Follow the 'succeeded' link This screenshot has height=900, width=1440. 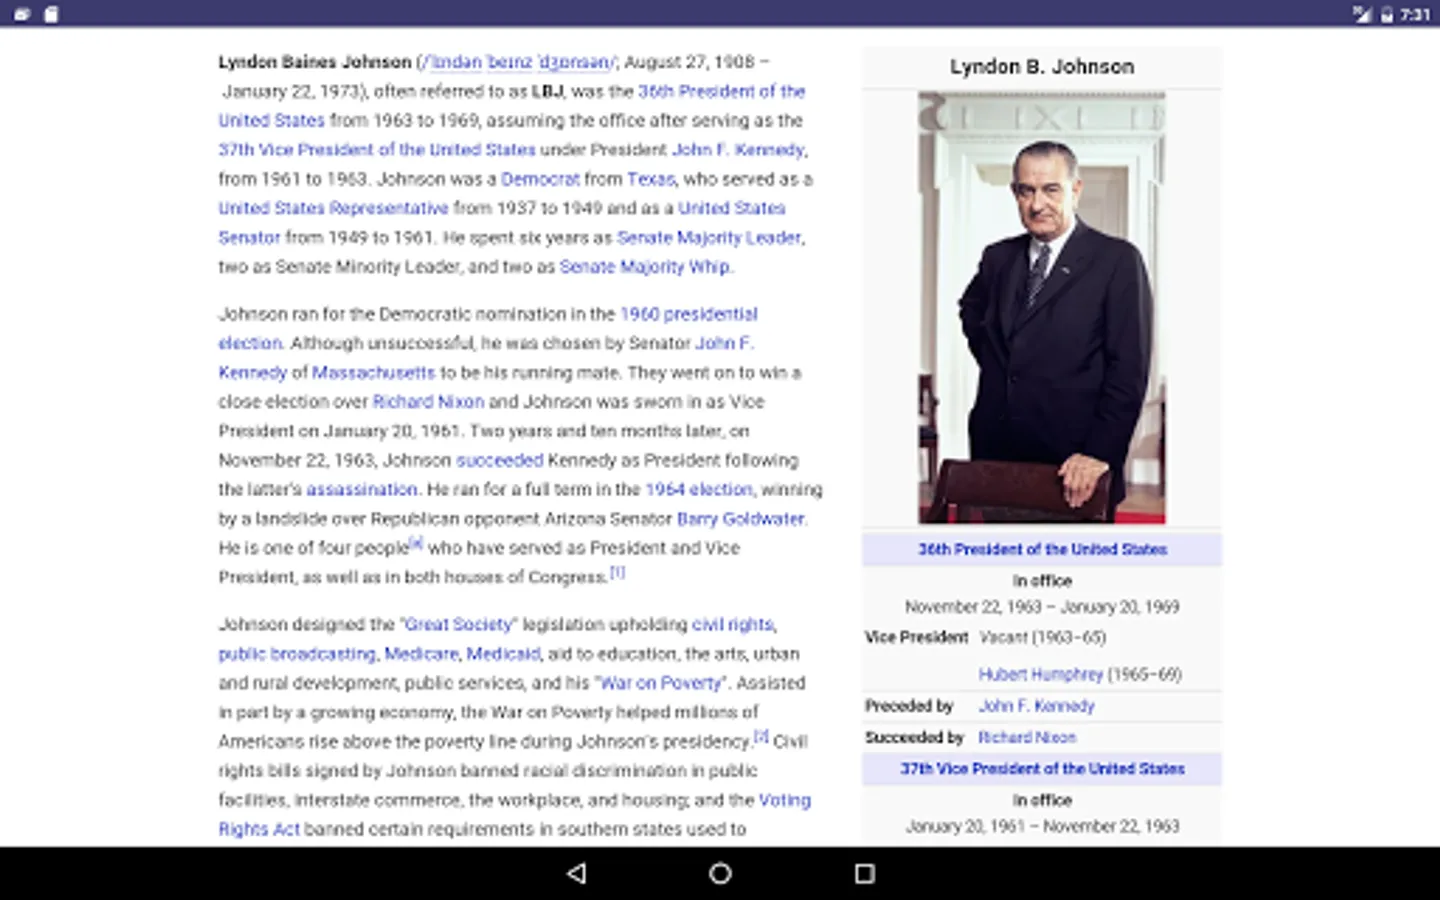(500, 461)
